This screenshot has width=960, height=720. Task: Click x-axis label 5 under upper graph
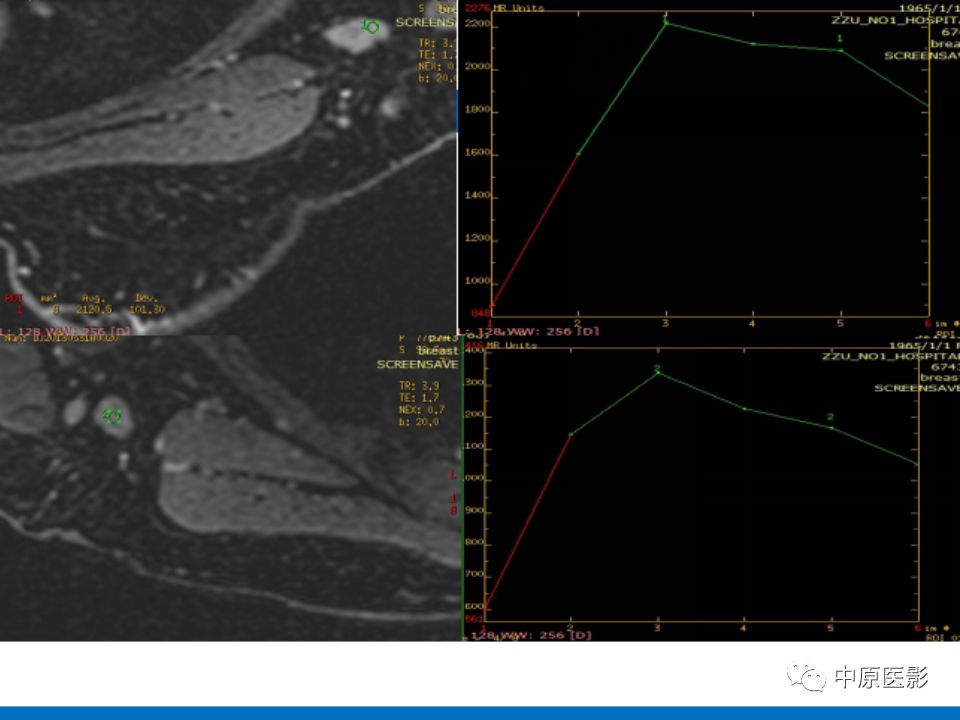coord(840,323)
